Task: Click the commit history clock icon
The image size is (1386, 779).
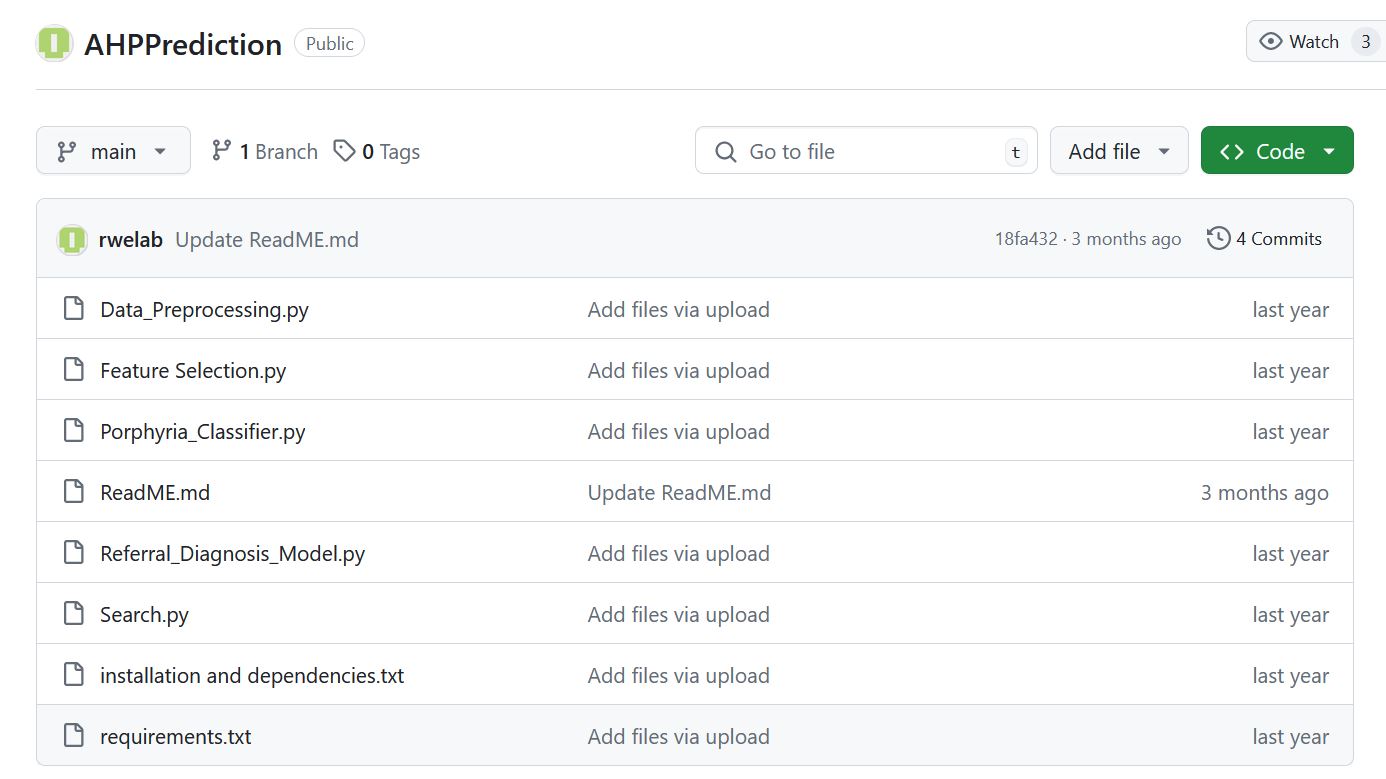Action: [1218, 238]
